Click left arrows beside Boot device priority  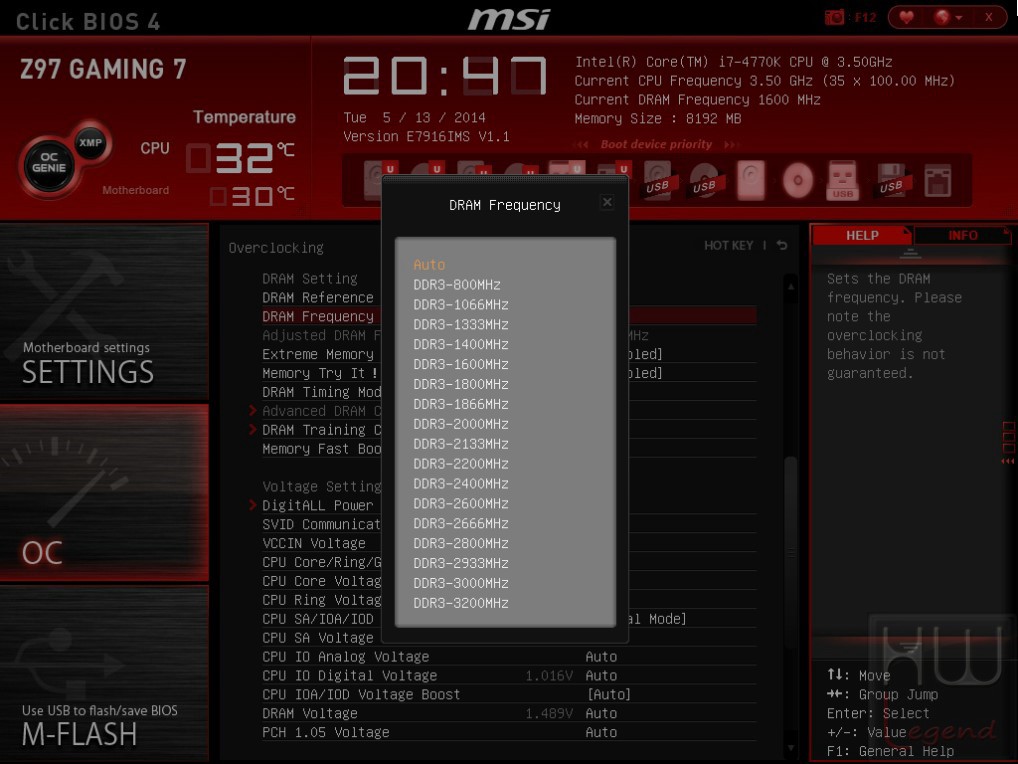(x=582, y=144)
